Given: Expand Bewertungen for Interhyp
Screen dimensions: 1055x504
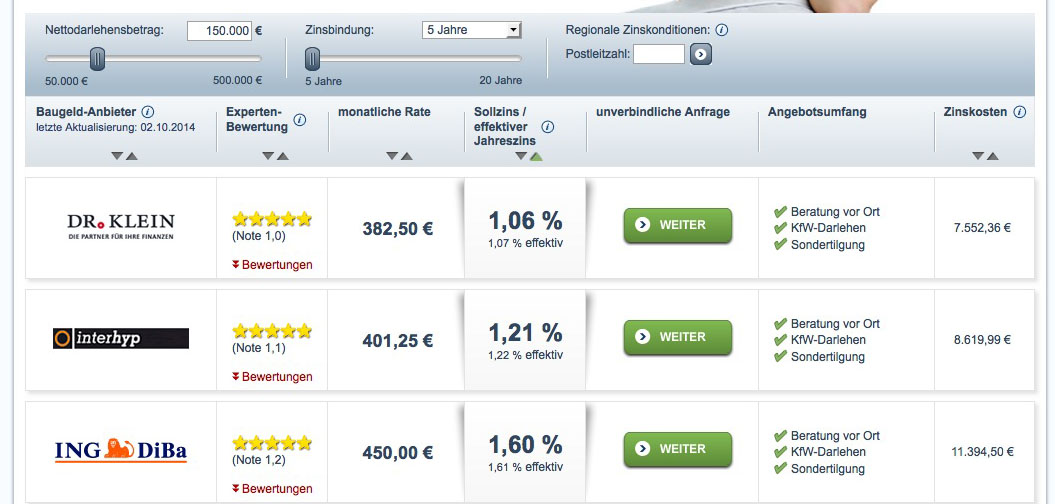Looking at the screenshot, I should [272, 376].
